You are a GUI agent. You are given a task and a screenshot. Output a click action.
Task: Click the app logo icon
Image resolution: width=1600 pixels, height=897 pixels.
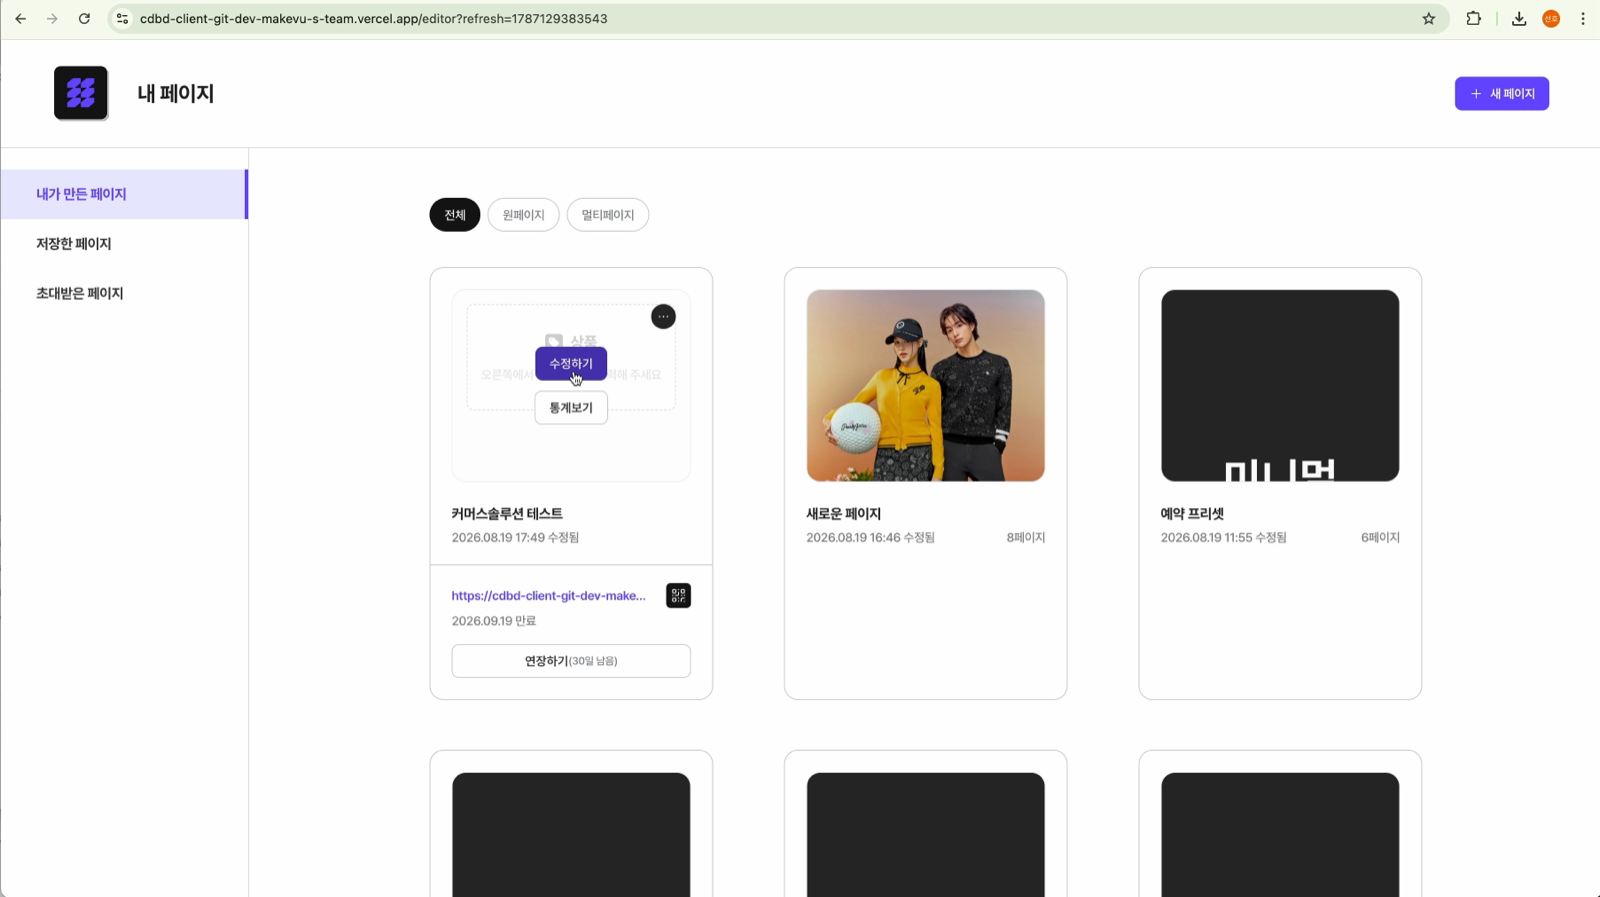pos(81,93)
